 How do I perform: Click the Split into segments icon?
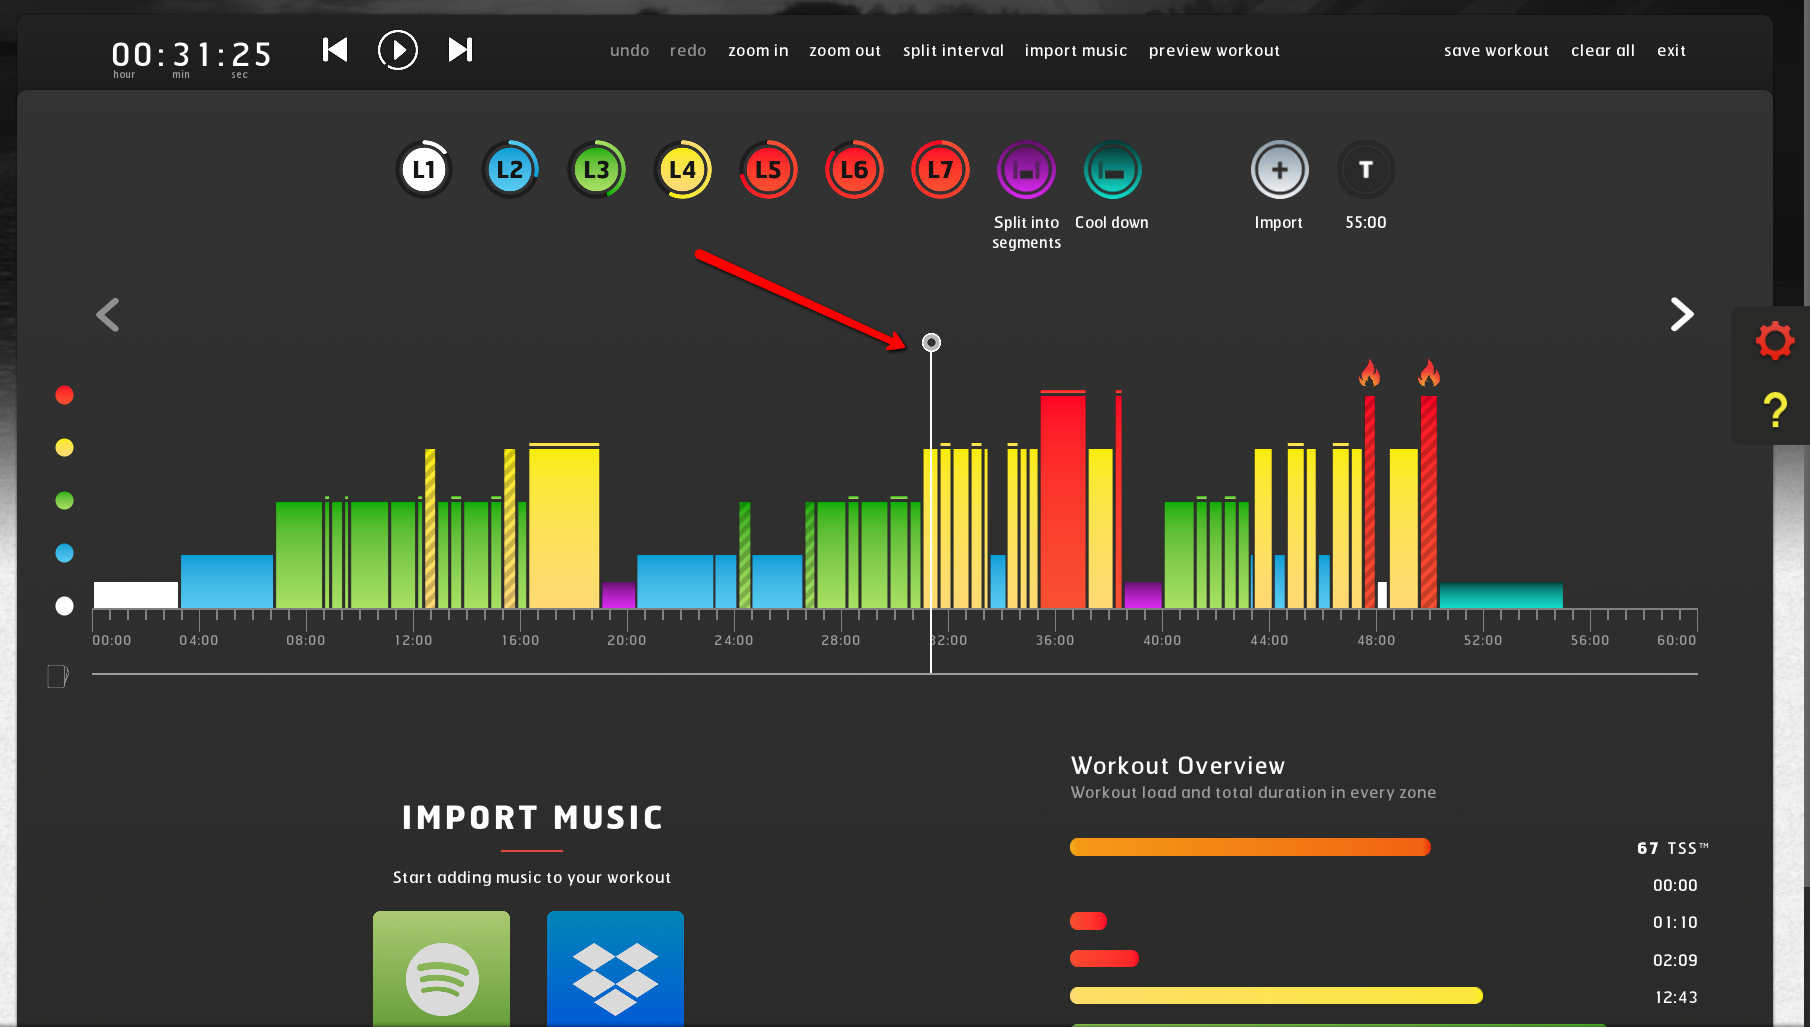[1026, 170]
